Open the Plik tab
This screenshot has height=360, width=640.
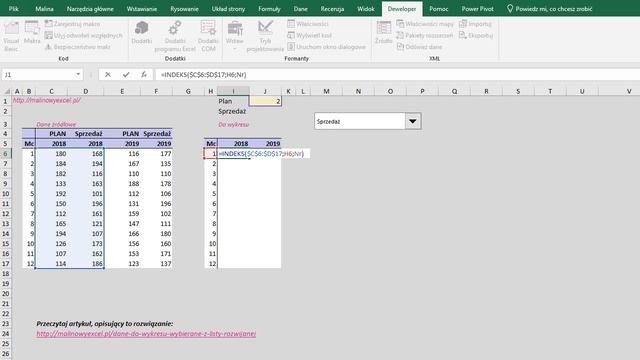pyautogui.click(x=13, y=9)
